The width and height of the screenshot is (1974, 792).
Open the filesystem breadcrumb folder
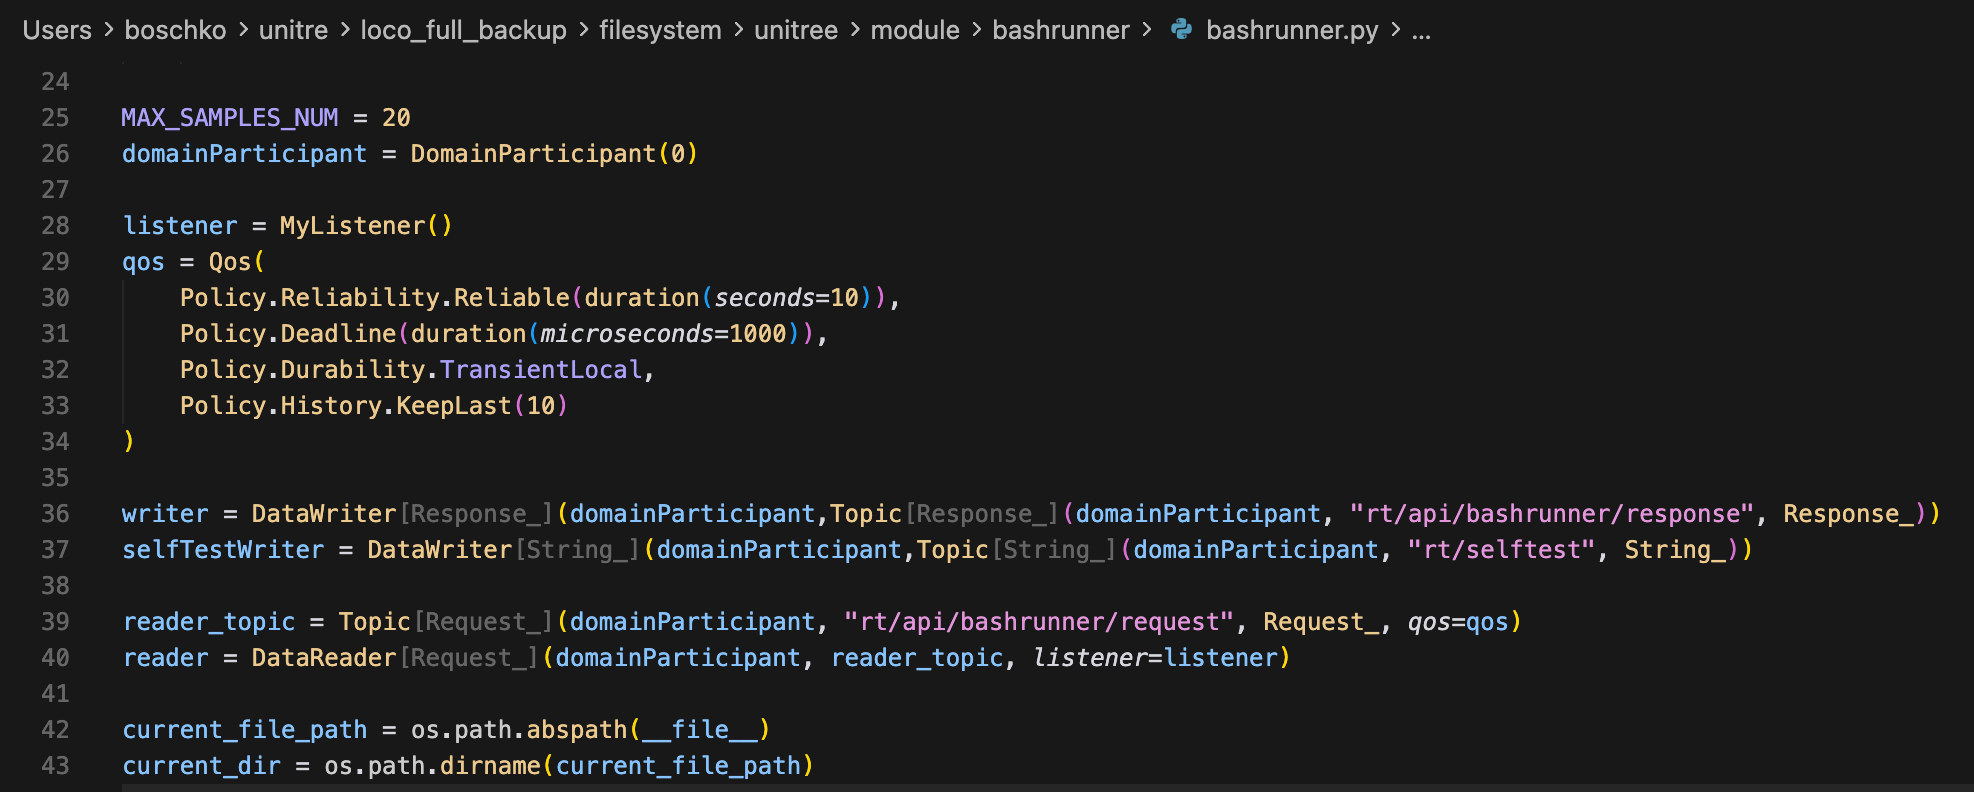coord(660,30)
